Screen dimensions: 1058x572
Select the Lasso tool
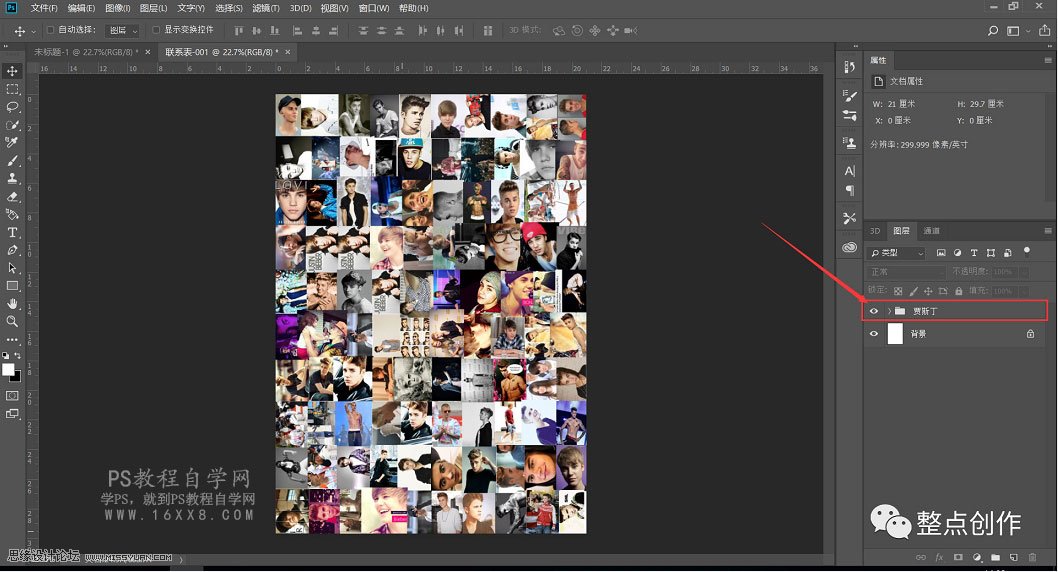pos(12,107)
